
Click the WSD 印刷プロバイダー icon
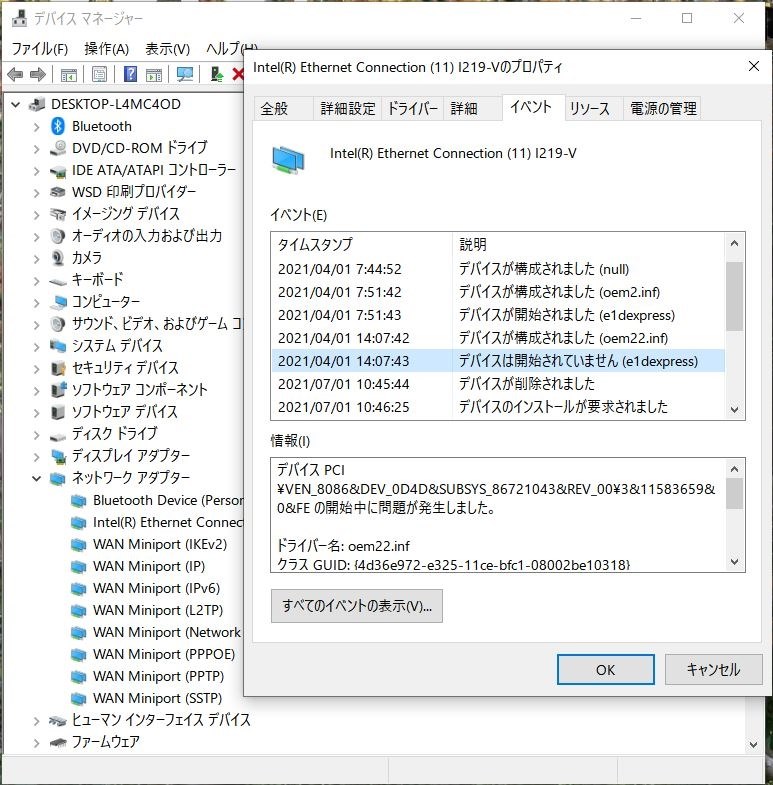[x=58, y=192]
